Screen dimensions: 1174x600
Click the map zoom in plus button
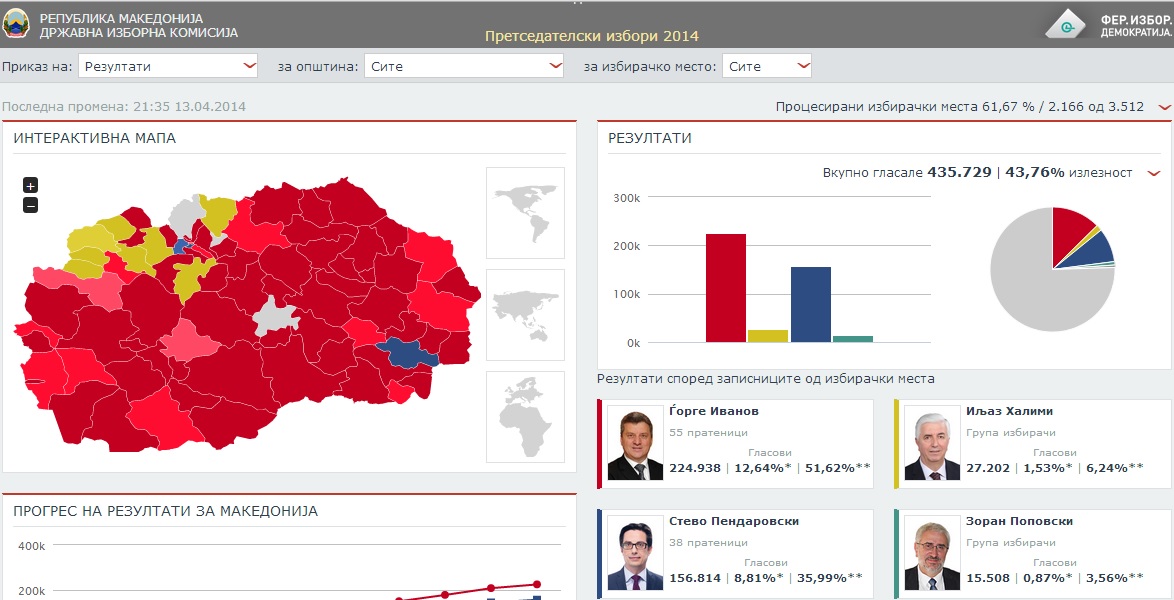point(30,185)
